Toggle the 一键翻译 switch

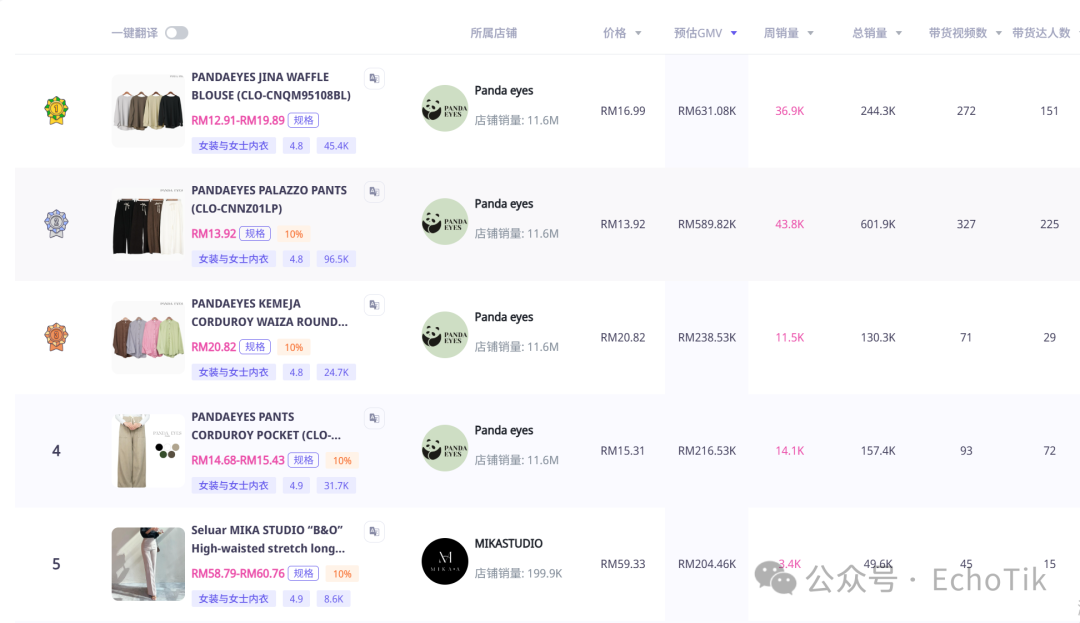click(x=176, y=33)
